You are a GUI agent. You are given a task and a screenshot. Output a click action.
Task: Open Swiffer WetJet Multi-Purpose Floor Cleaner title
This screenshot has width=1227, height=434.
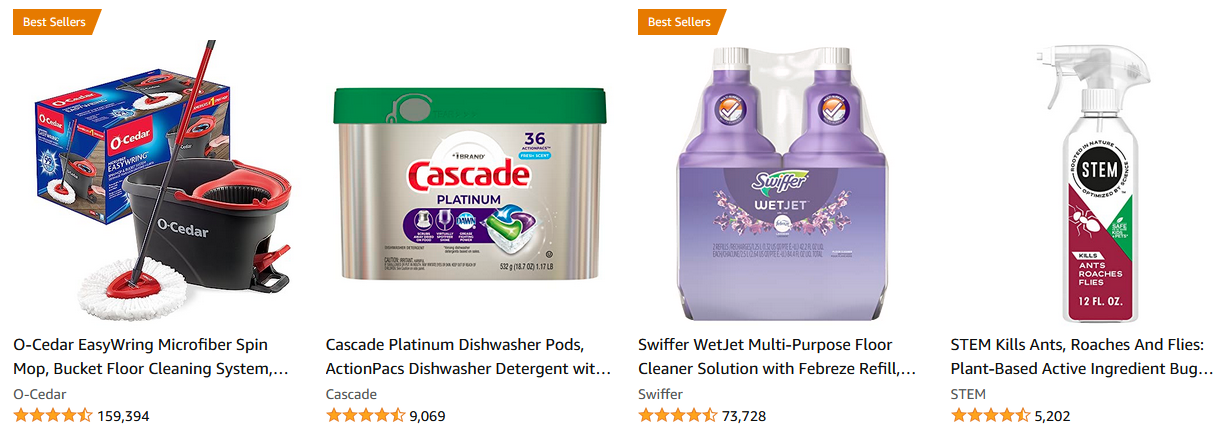tap(776, 356)
